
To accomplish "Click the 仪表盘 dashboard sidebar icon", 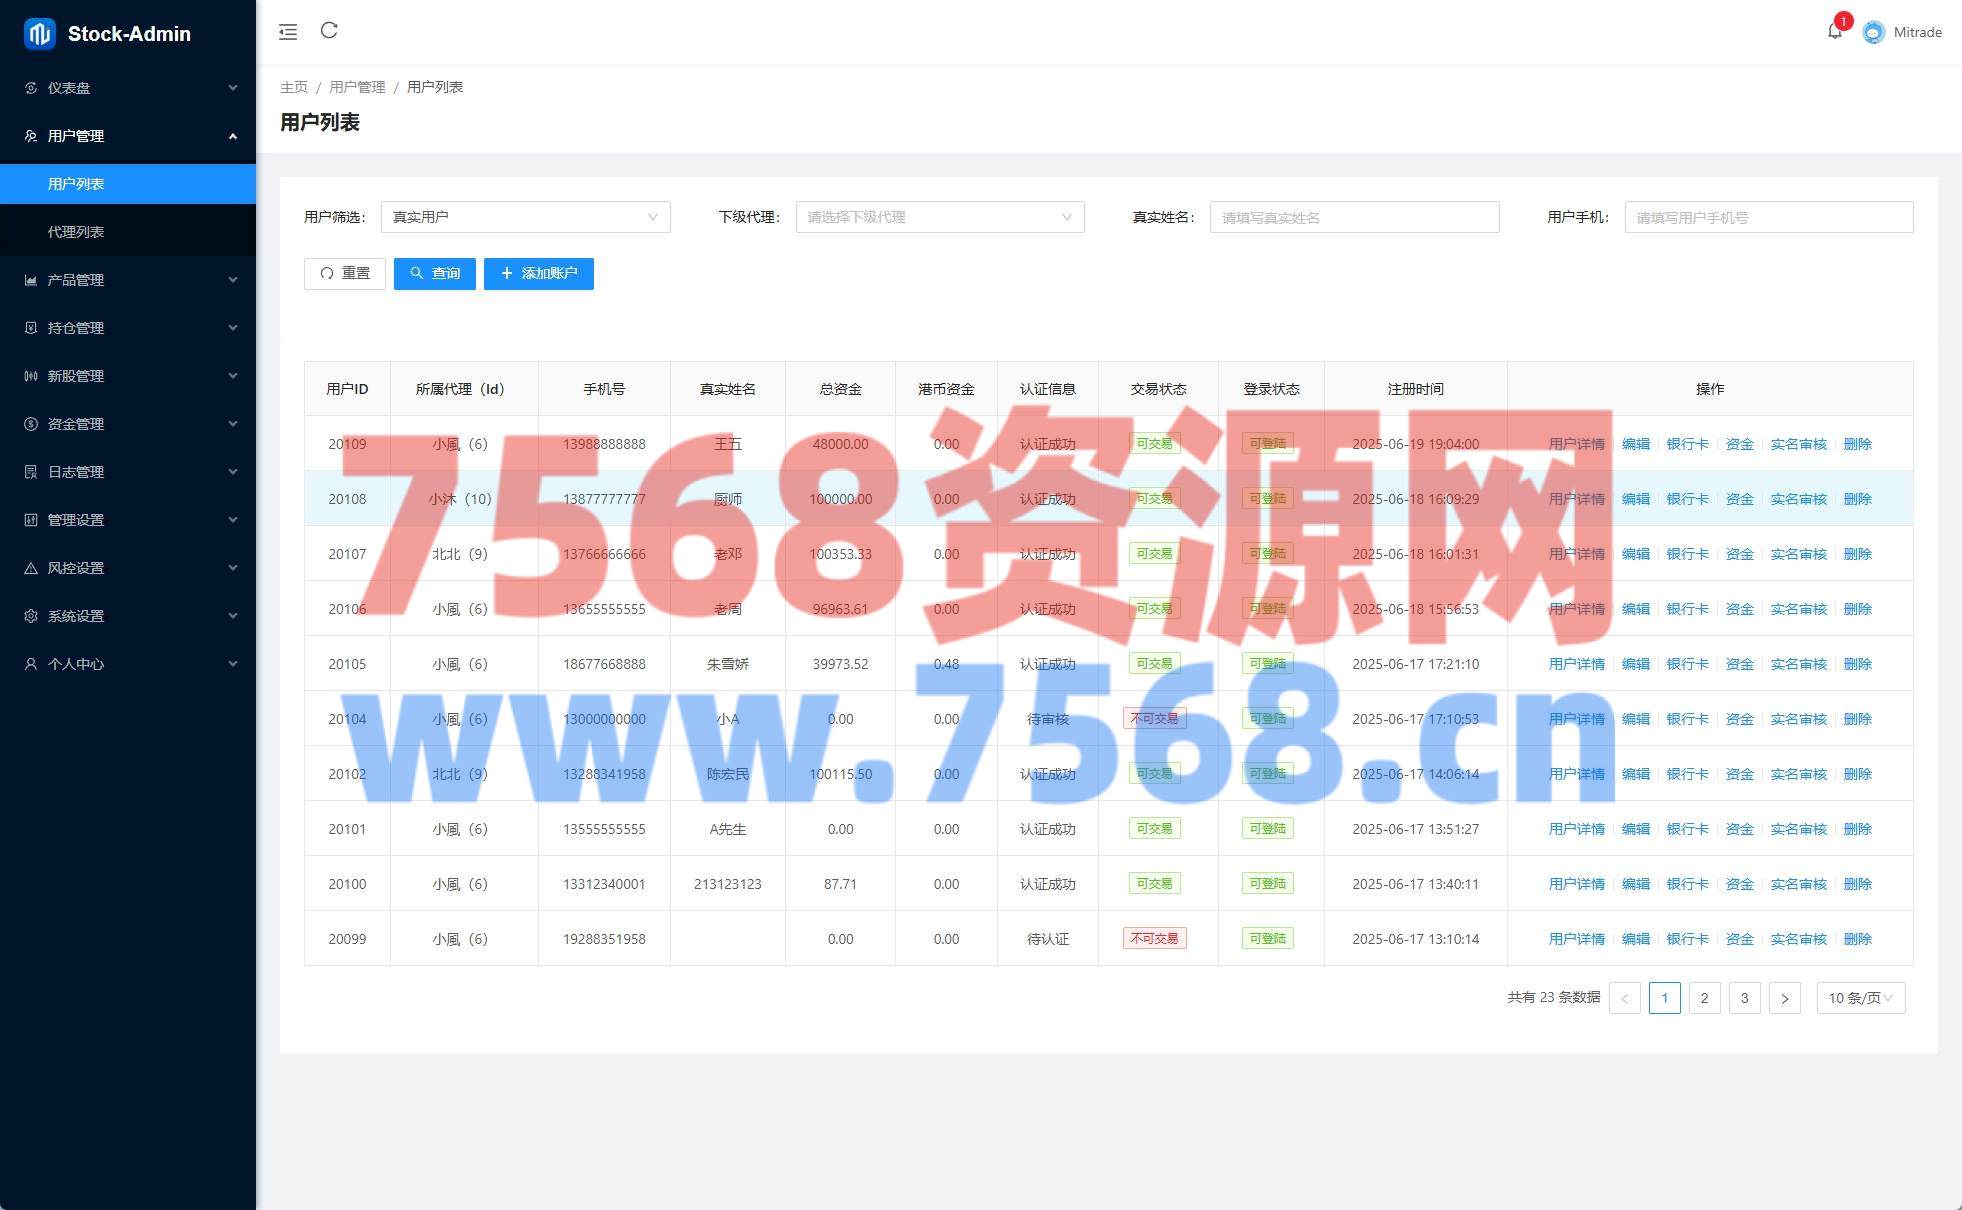I will point(31,88).
